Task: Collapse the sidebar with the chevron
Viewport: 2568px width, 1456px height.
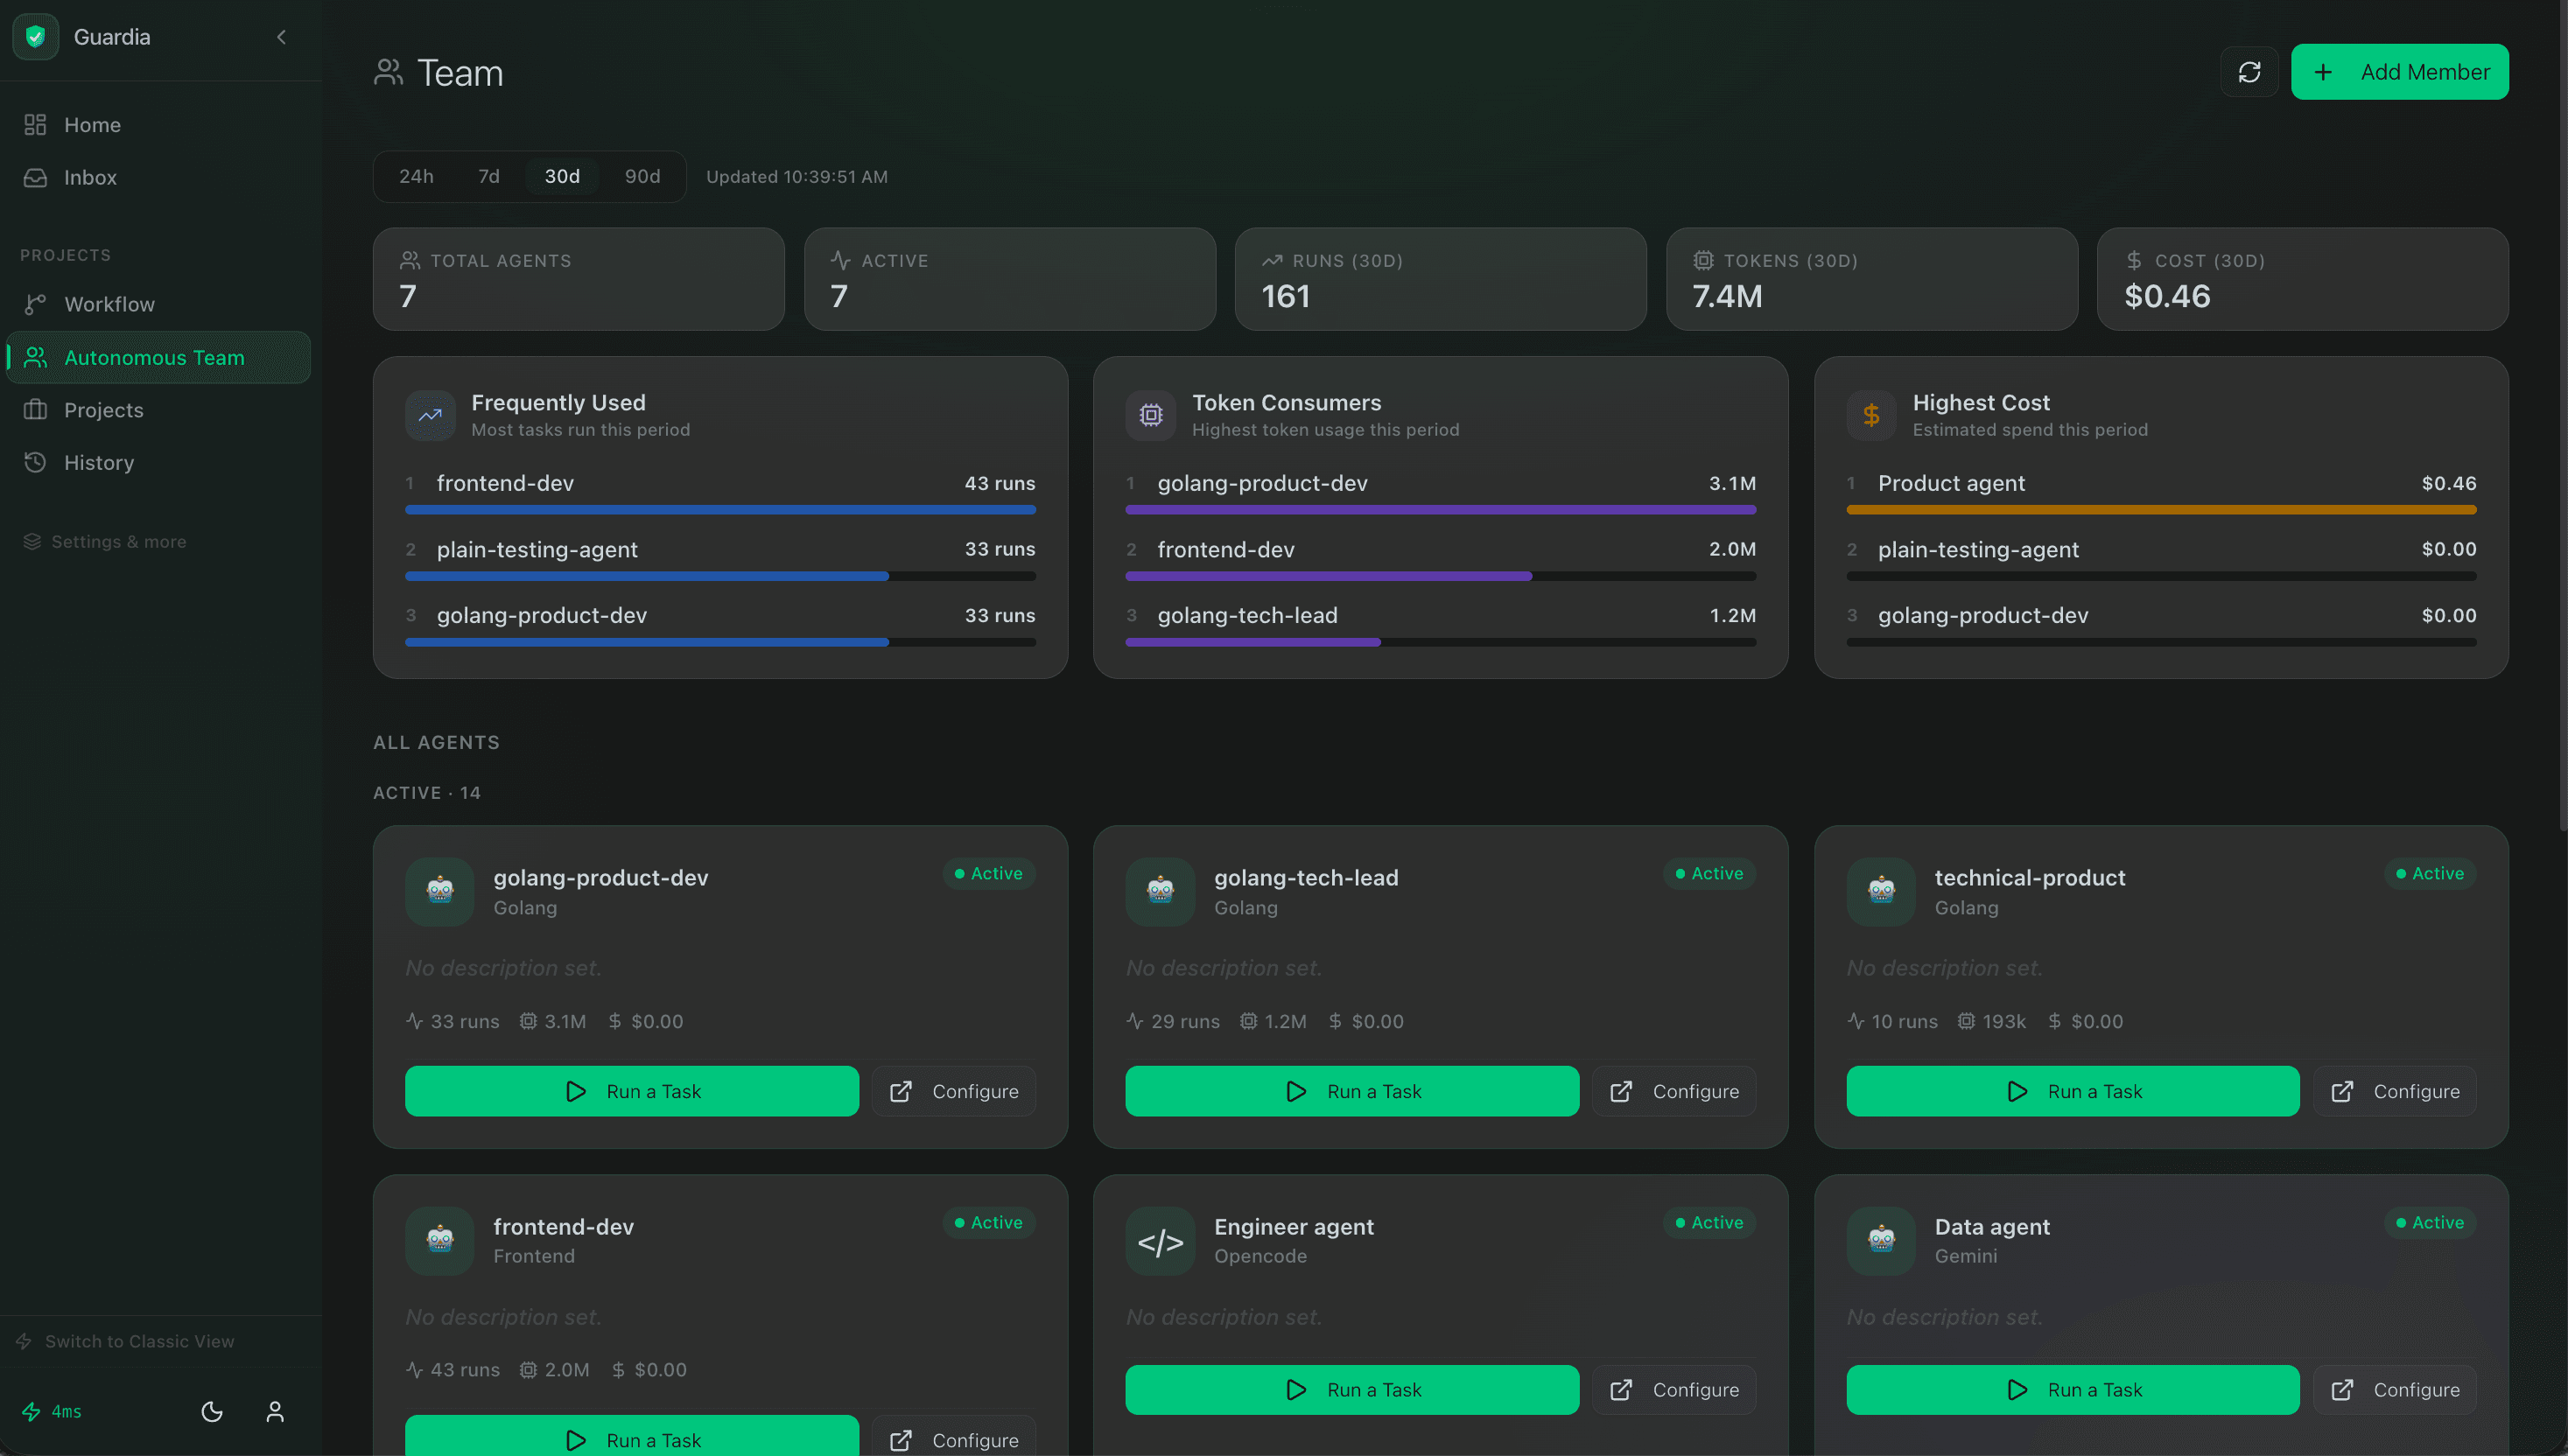Action: pos(282,37)
